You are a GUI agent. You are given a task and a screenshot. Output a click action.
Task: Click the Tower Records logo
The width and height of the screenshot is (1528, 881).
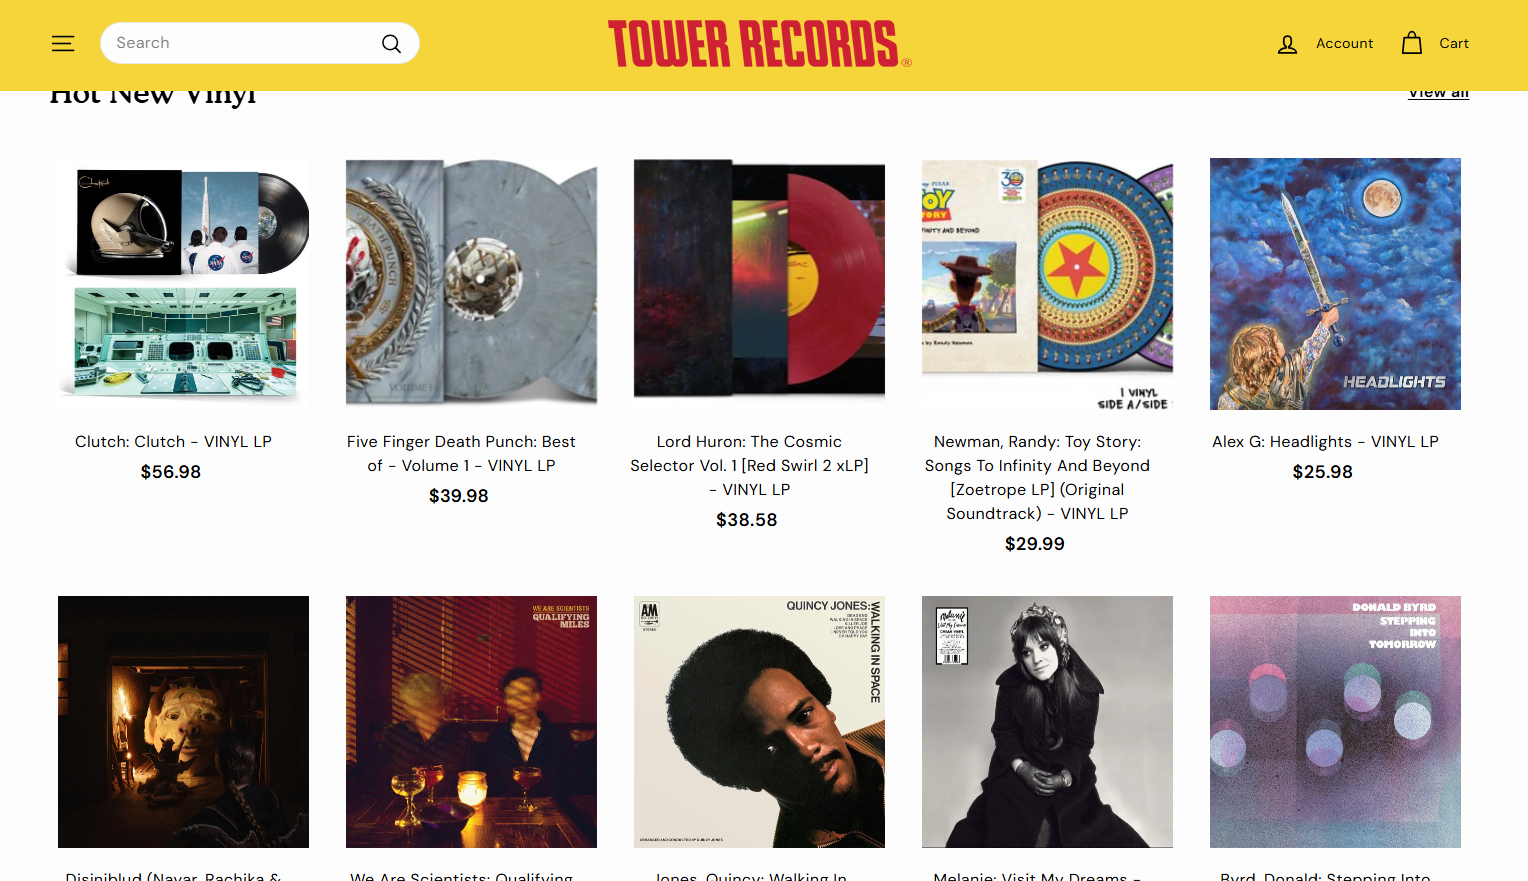tap(759, 44)
